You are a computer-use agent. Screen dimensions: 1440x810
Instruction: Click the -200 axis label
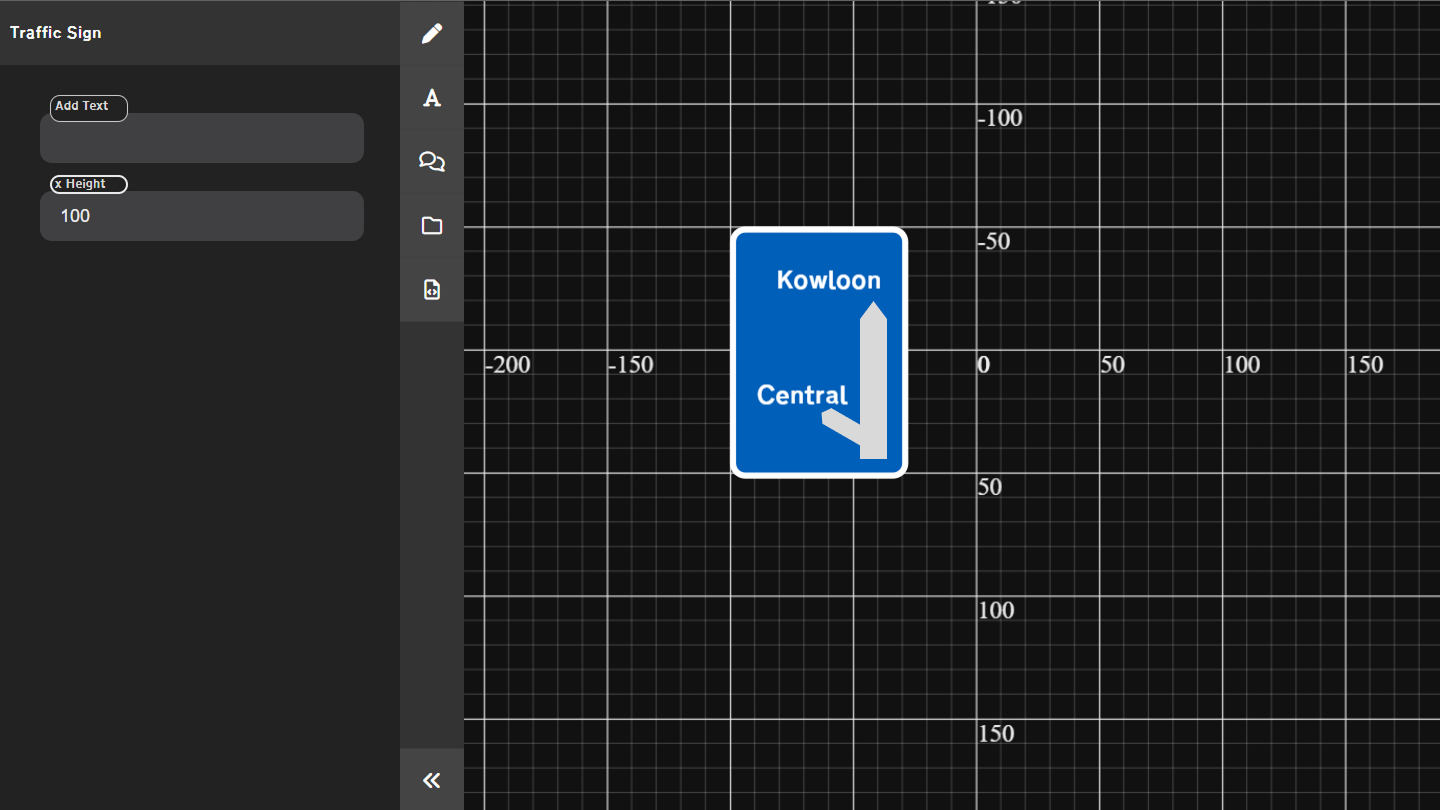pyautogui.click(x=508, y=365)
